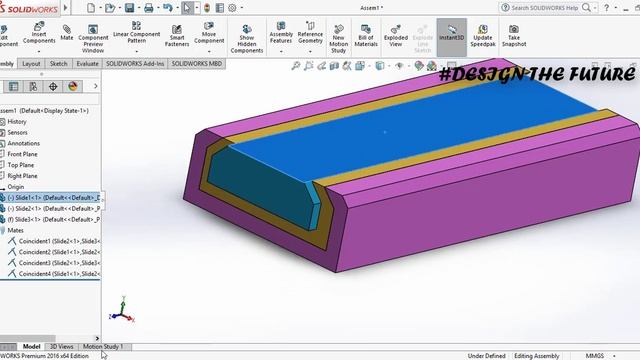Click Linear Component Pattern tool

click(x=136, y=32)
